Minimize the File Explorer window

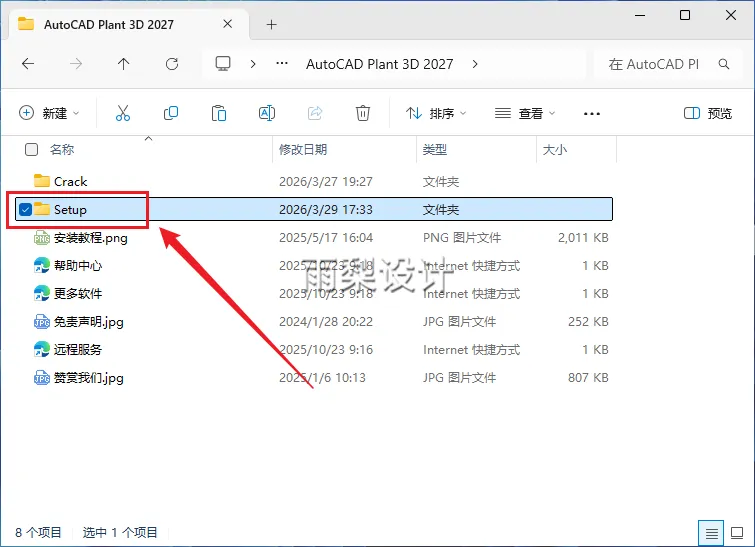[x=640, y=15]
